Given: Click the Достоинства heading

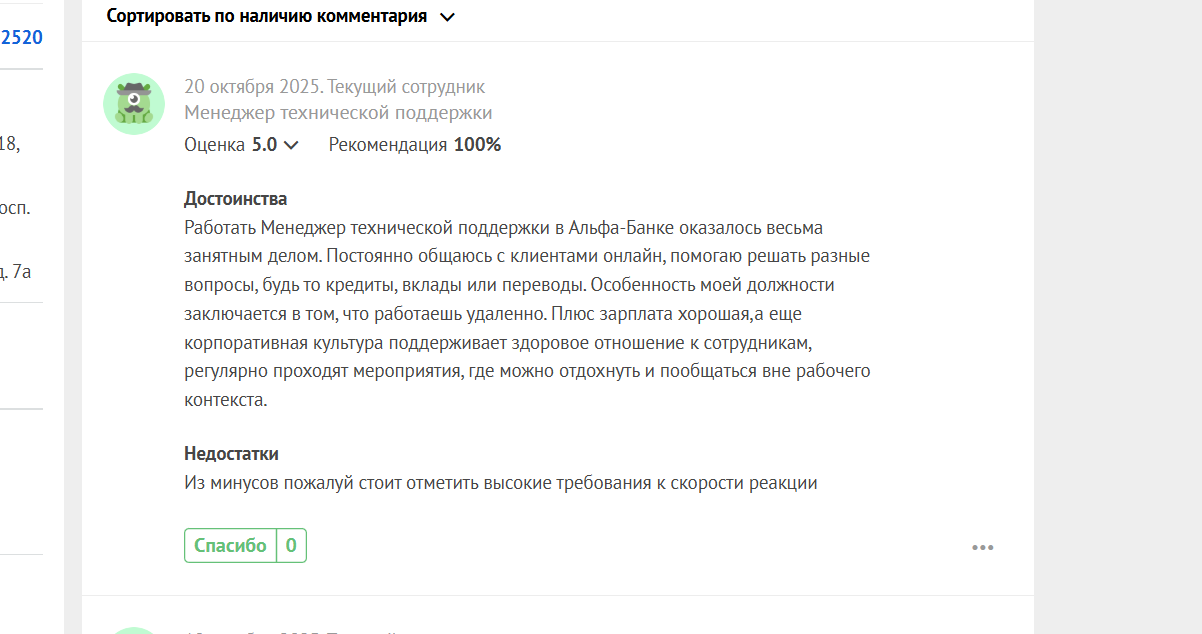Looking at the screenshot, I should (x=236, y=199).
